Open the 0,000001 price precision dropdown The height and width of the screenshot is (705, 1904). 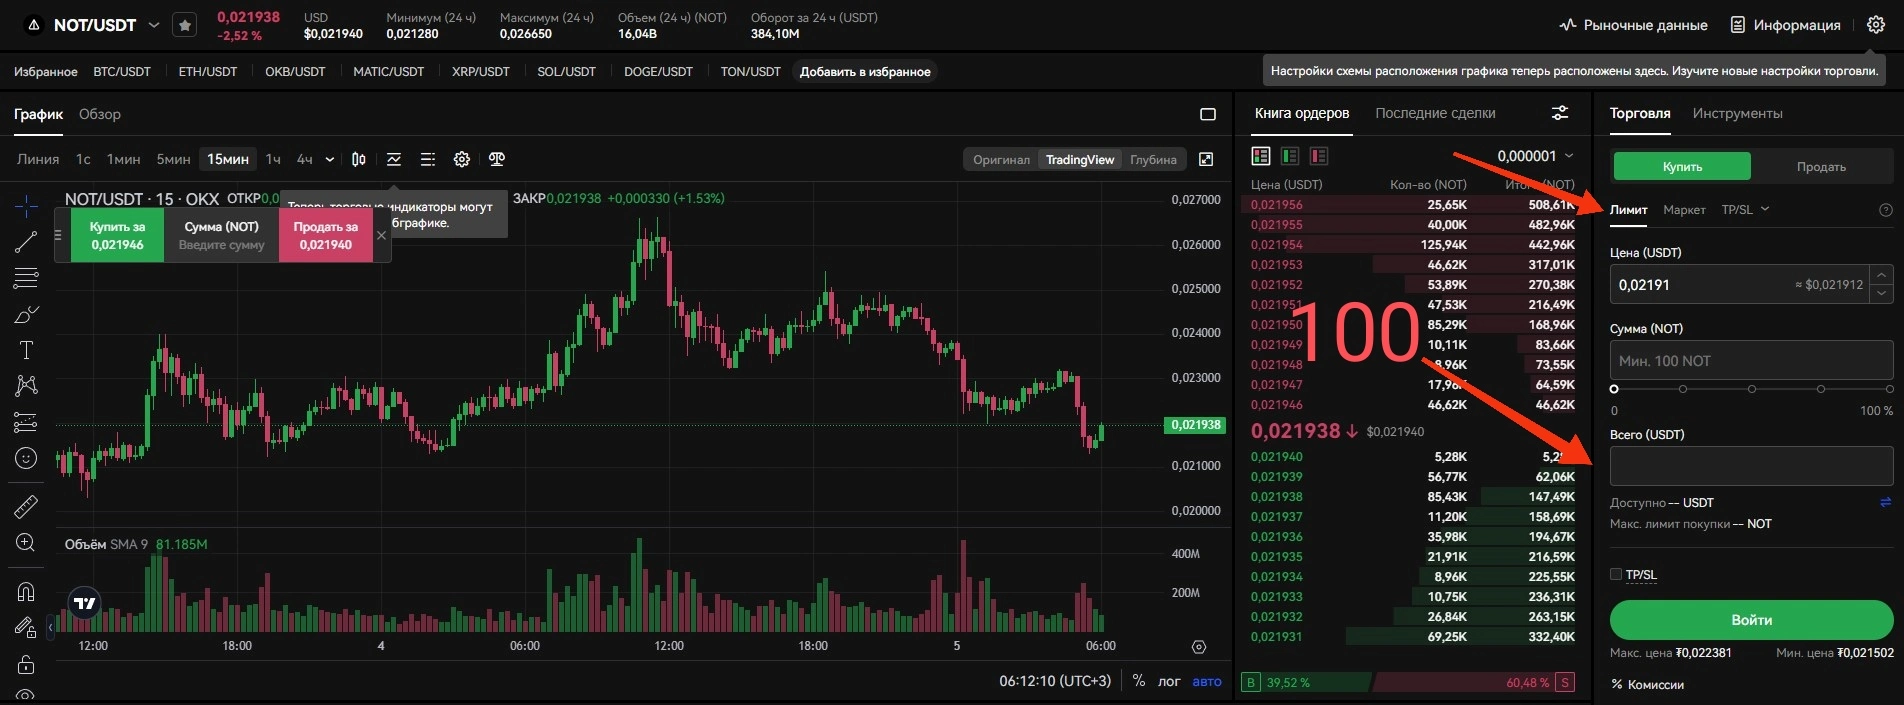click(1535, 156)
